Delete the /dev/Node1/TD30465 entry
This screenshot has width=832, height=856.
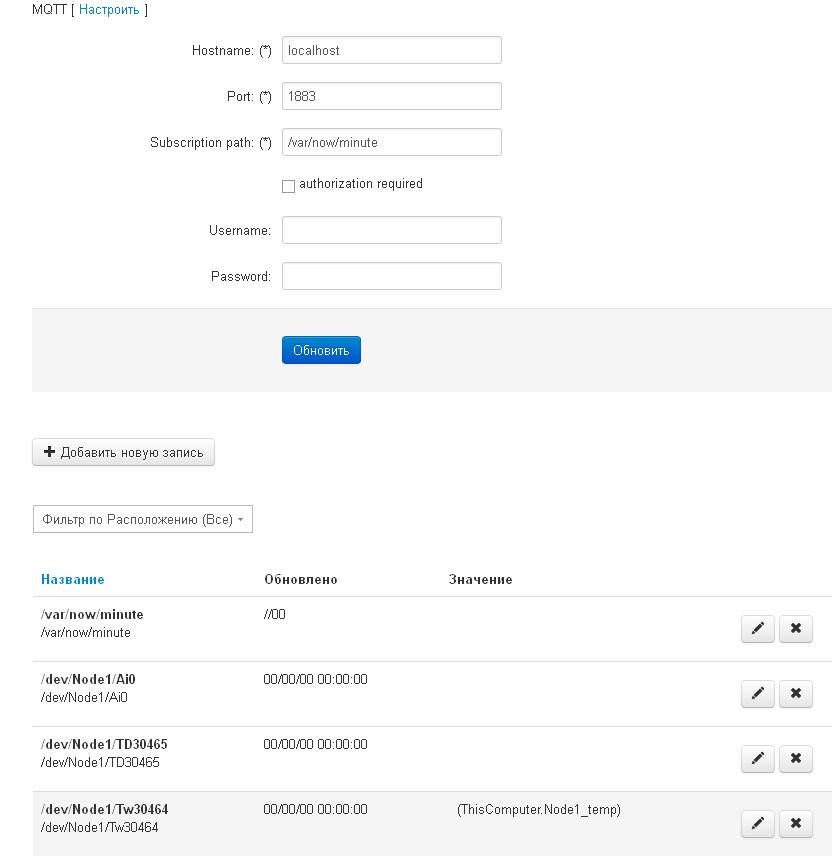point(796,759)
